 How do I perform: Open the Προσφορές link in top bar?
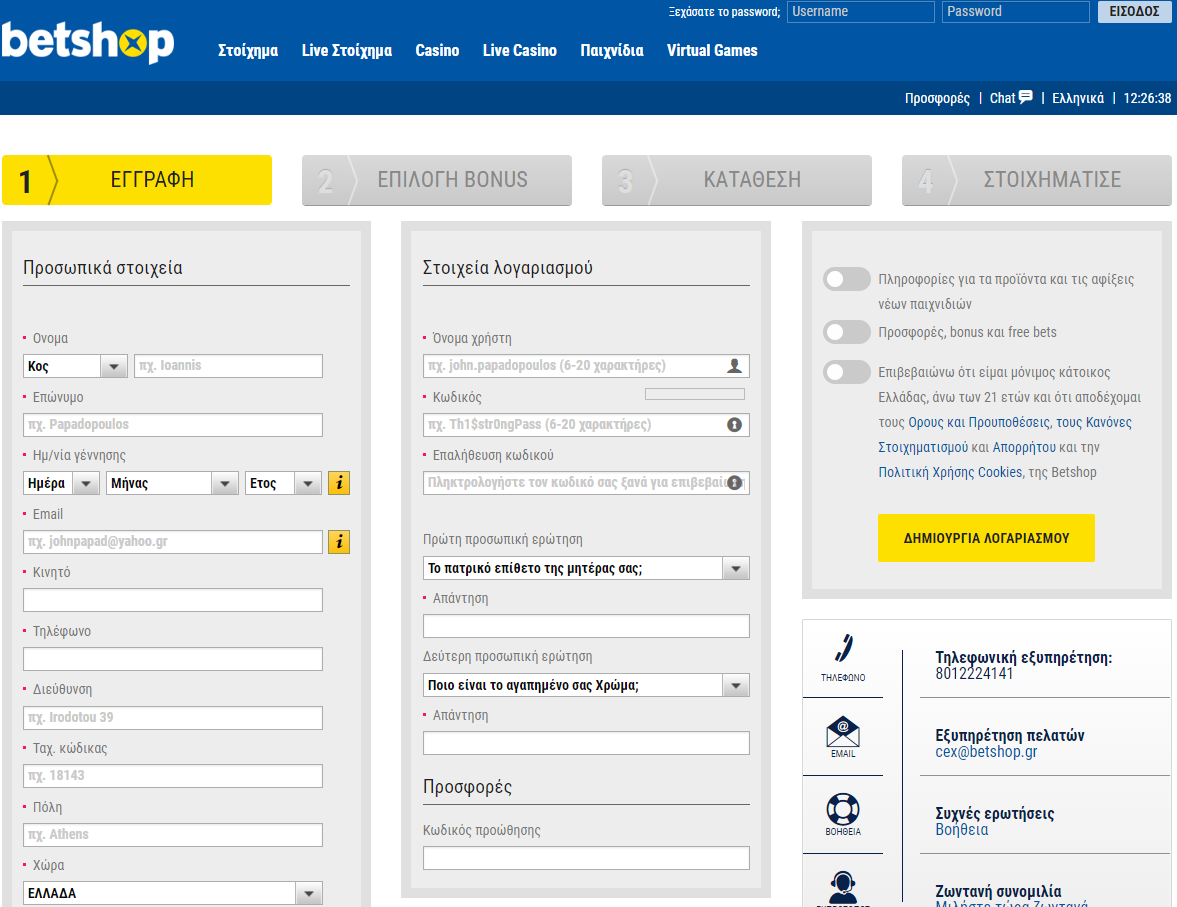click(x=937, y=98)
